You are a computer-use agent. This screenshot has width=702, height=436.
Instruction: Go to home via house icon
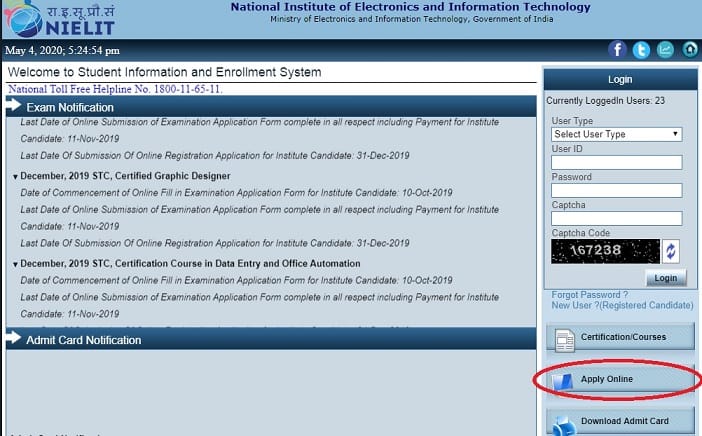[x=689, y=50]
